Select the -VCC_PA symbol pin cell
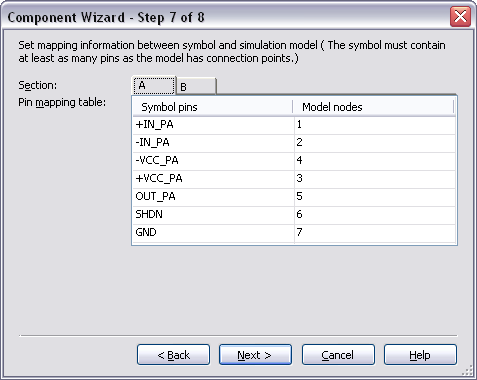 point(213,161)
